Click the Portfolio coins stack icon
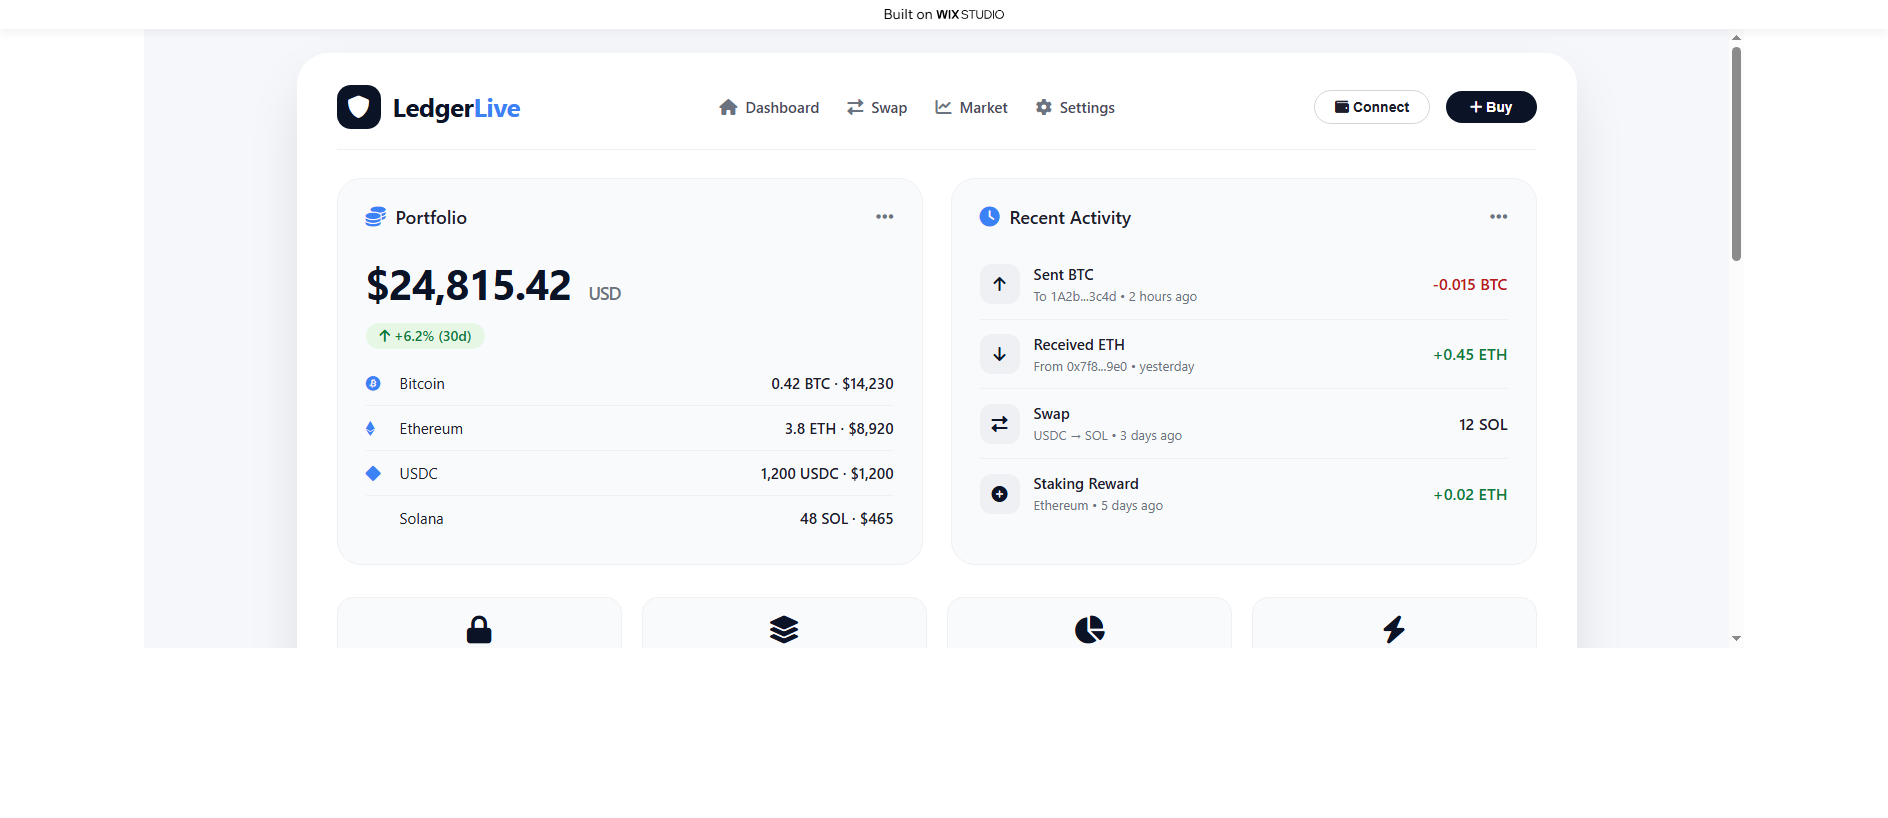Viewport: 1888px width, 818px height. (x=375, y=217)
